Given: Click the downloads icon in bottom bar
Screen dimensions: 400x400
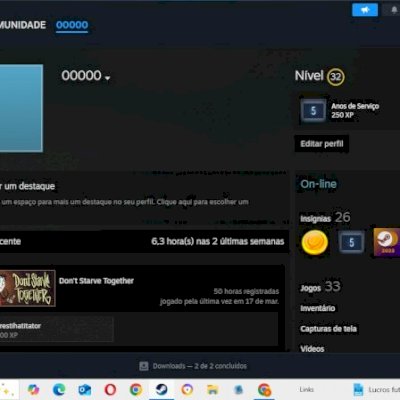Looking at the screenshot, I should tap(144, 366).
